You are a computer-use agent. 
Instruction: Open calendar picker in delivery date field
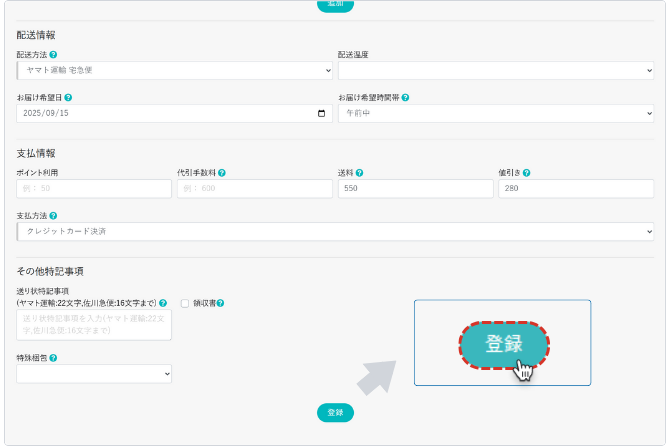click(x=321, y=114)
